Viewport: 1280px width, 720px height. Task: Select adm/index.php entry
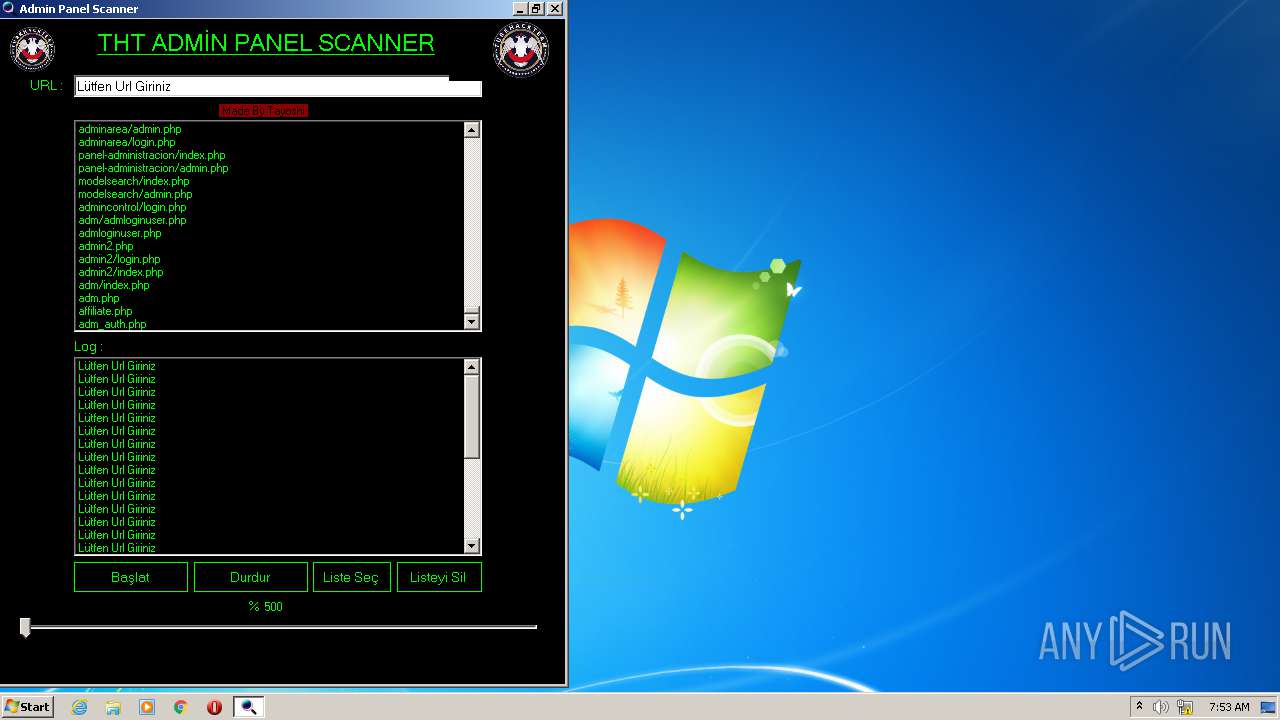pos(114,285)
